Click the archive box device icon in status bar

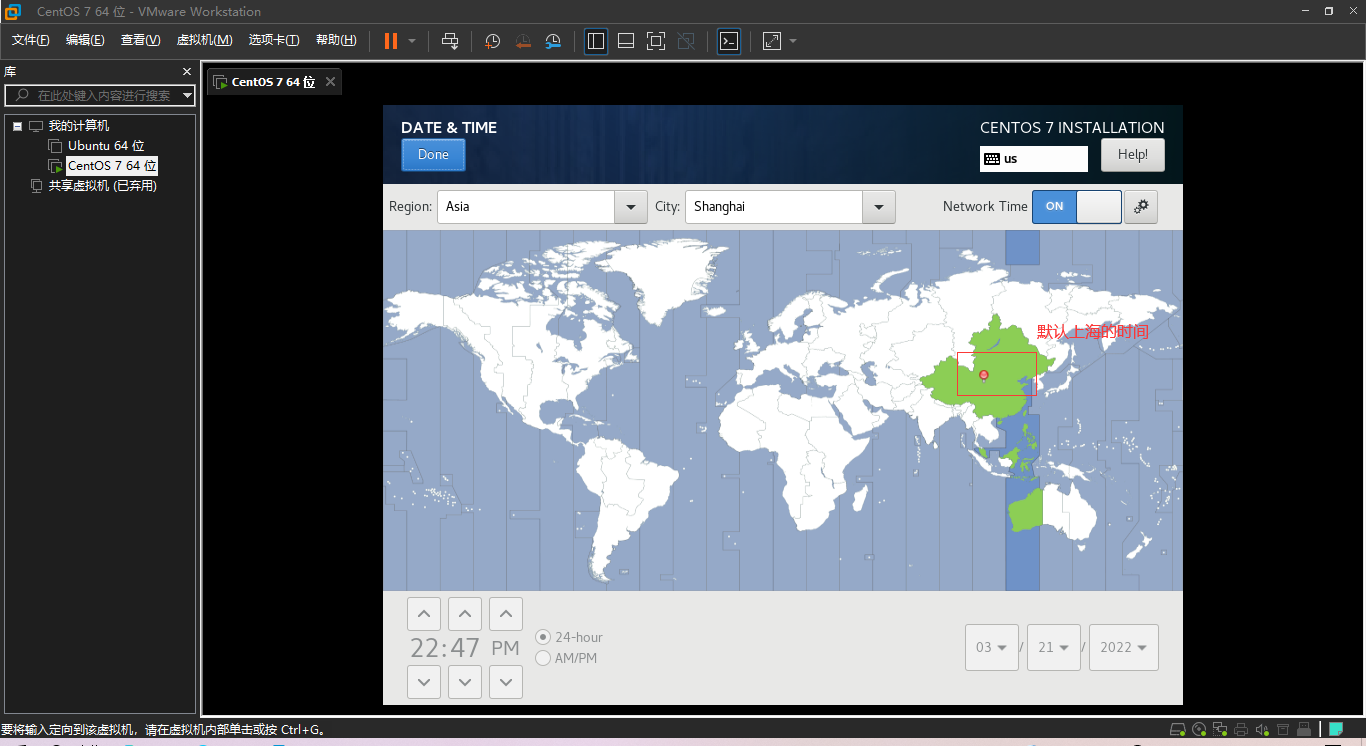(x=1283, y=730)
